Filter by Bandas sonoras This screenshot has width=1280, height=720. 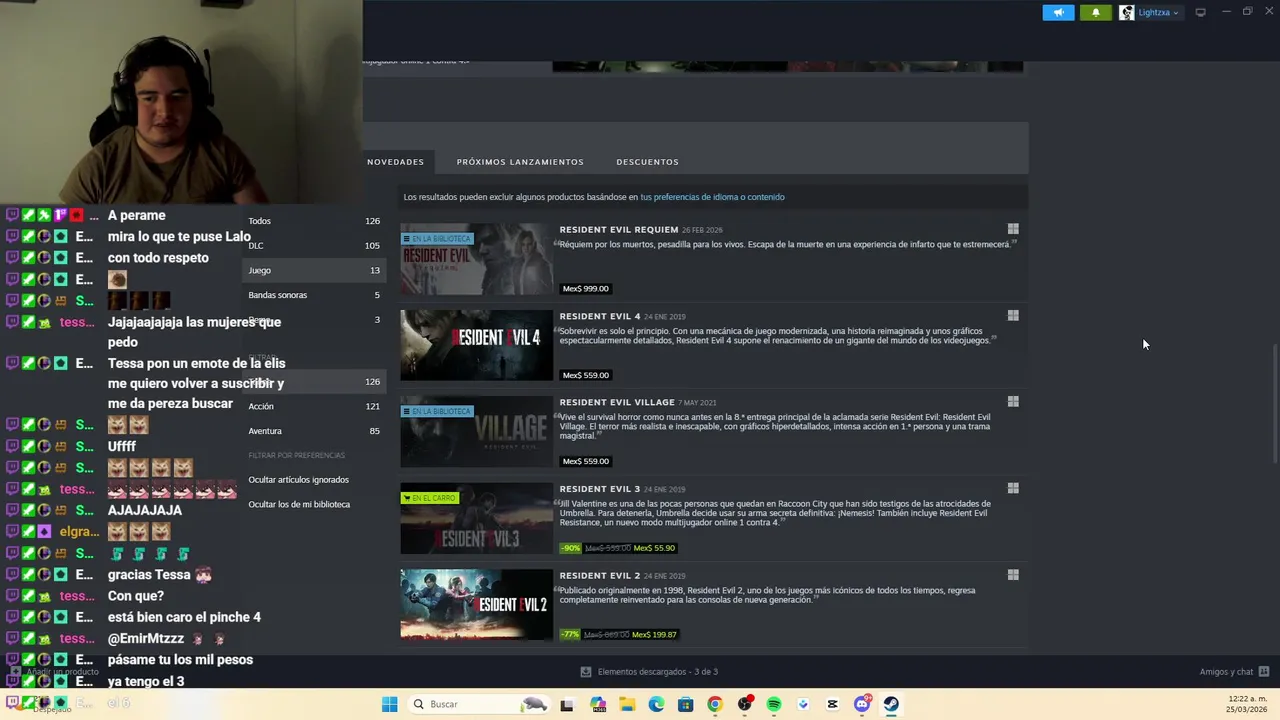click(313, 295)
